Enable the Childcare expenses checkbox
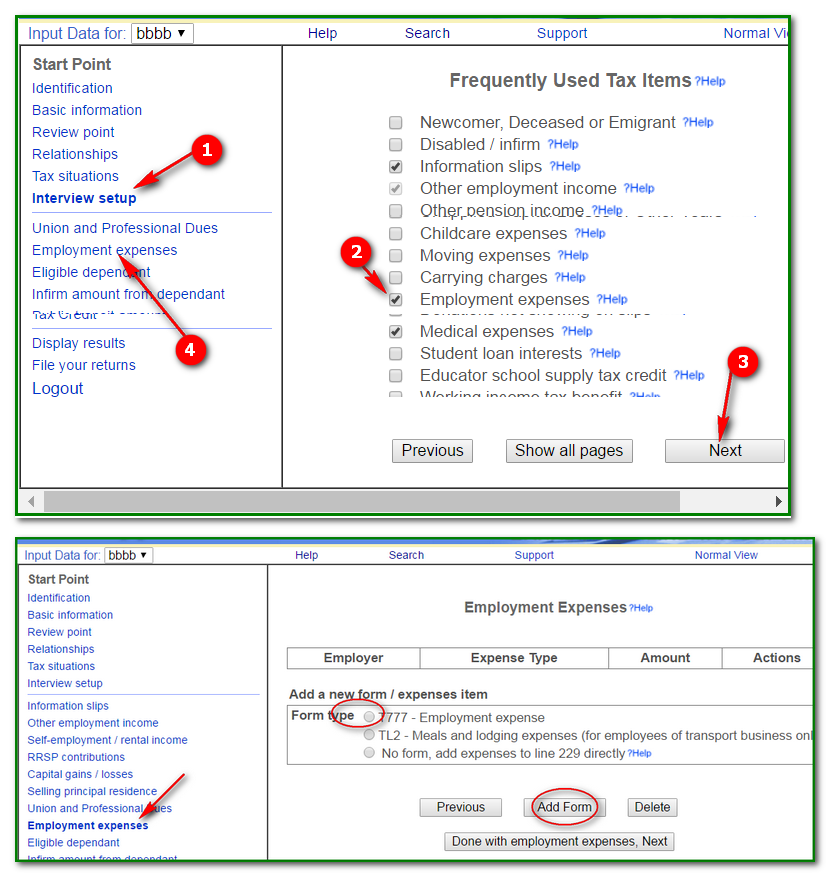The width and height of the screenshot is (831, 878). point(395,233)
